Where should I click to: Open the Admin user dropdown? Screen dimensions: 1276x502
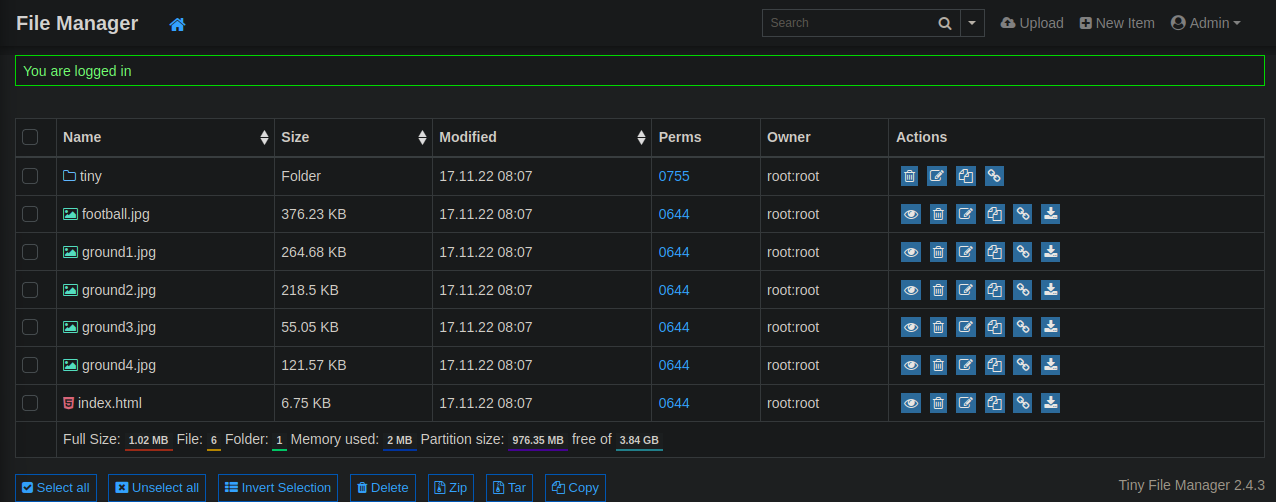point(1205,23)
